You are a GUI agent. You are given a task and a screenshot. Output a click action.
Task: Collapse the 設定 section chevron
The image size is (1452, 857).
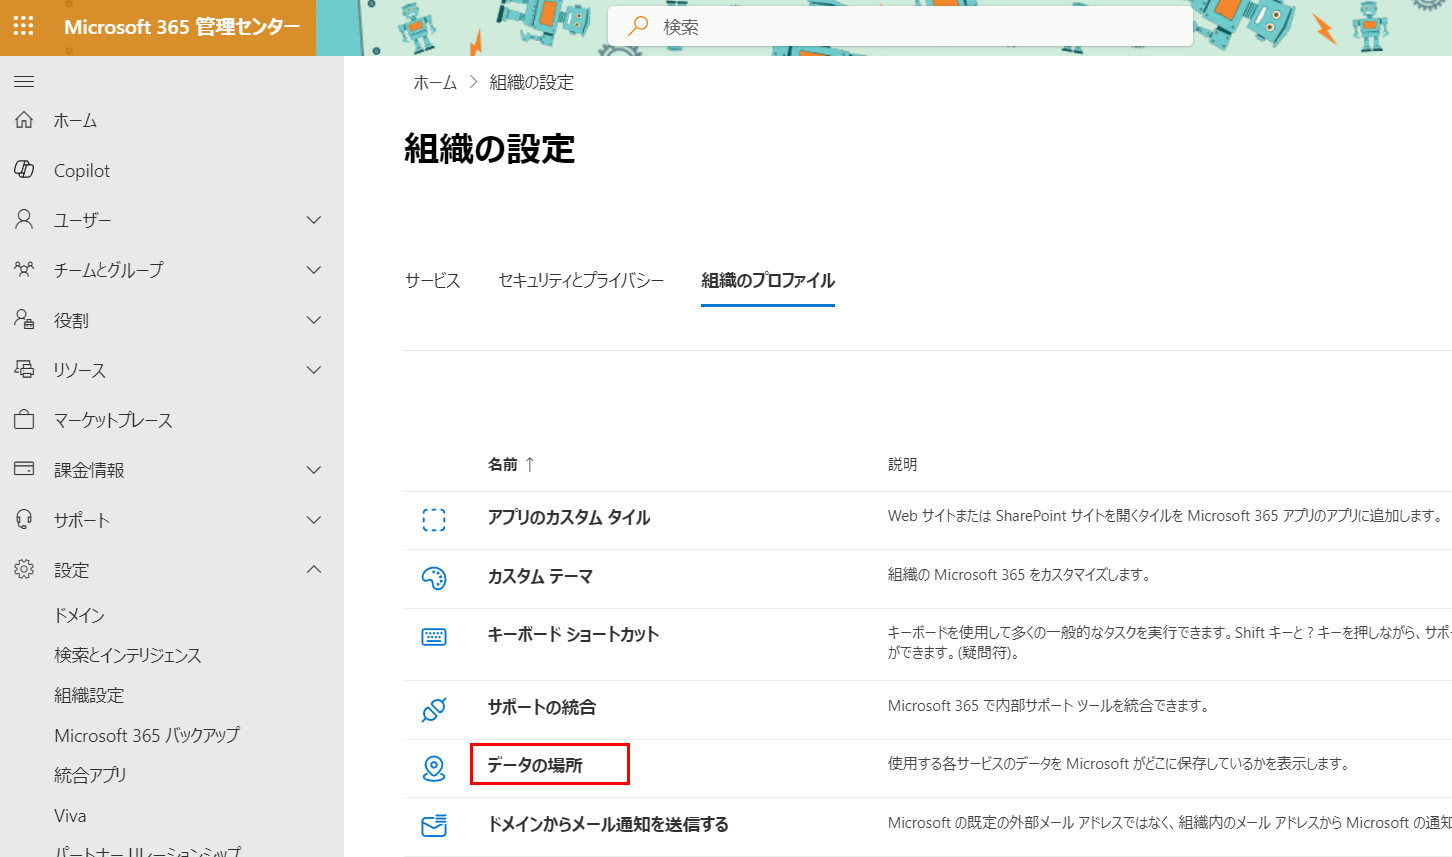(x=314, y=569)
